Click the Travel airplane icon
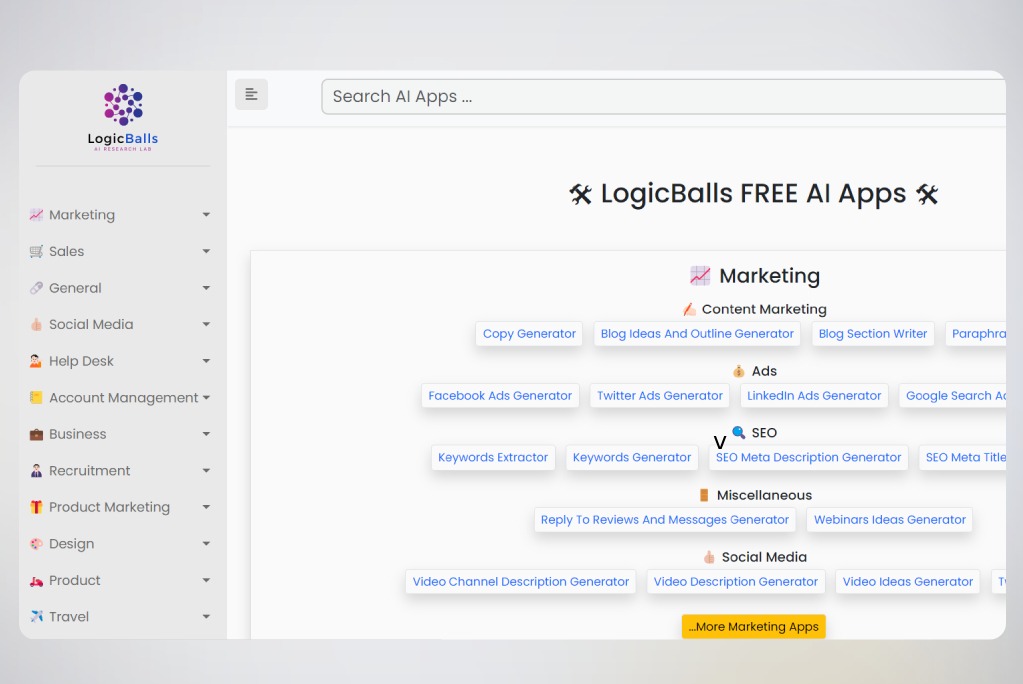1023x684 pixels. click(x=37, y=617)
